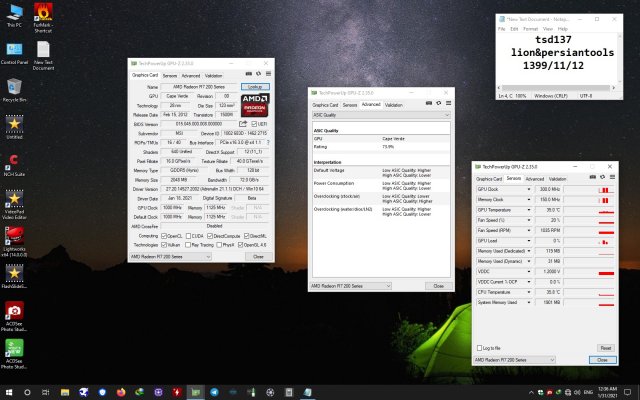Open the ASIC Quality dropdown in Advanced tab

tap(379, 115)
